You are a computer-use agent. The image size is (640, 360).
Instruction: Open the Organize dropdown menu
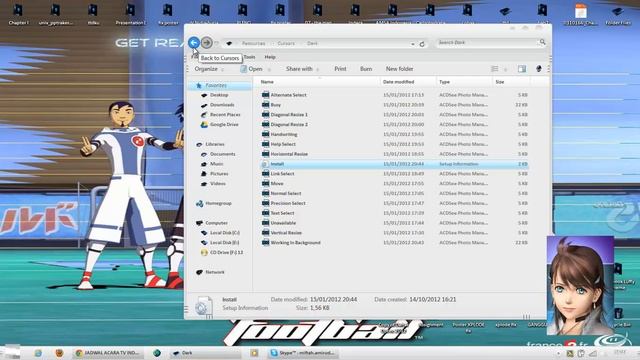click(x=209, y=69)
